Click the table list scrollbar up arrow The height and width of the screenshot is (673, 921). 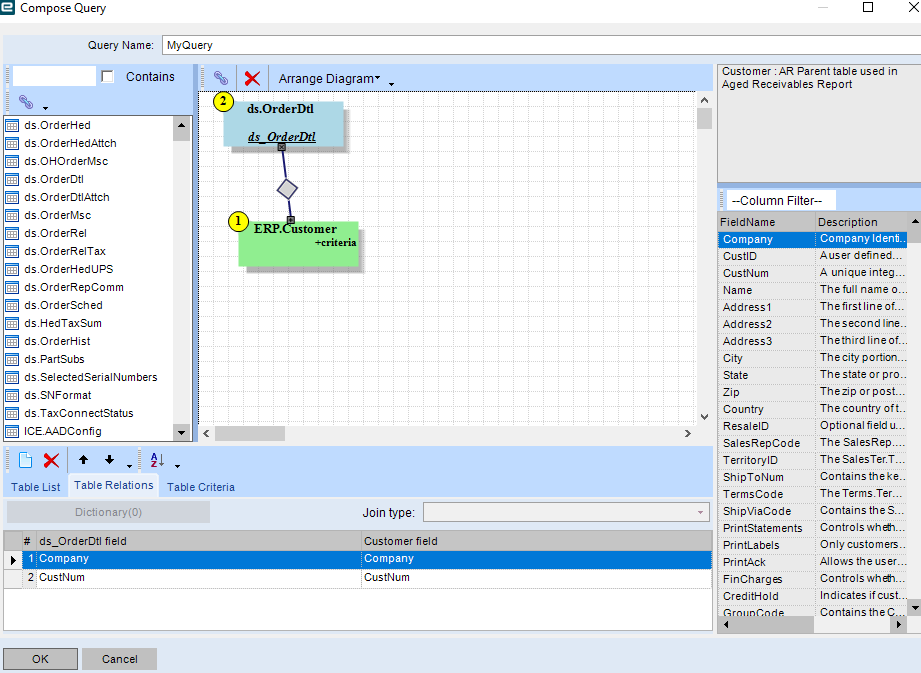click(x=181, y=125)
